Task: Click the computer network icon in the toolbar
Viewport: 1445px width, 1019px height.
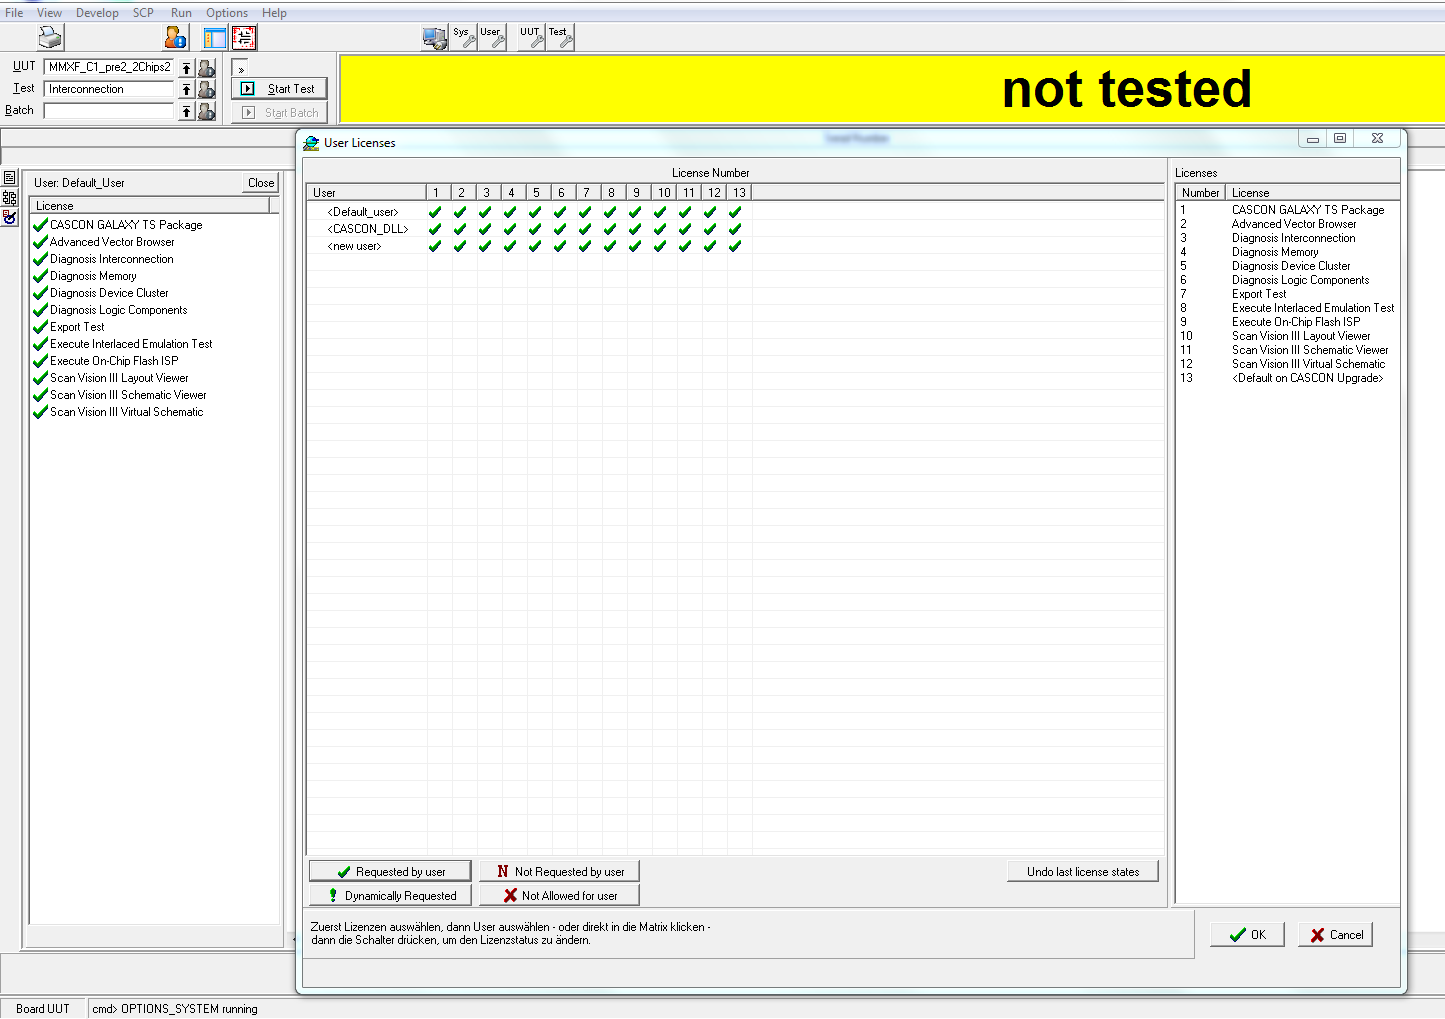Action: [435, 38]
